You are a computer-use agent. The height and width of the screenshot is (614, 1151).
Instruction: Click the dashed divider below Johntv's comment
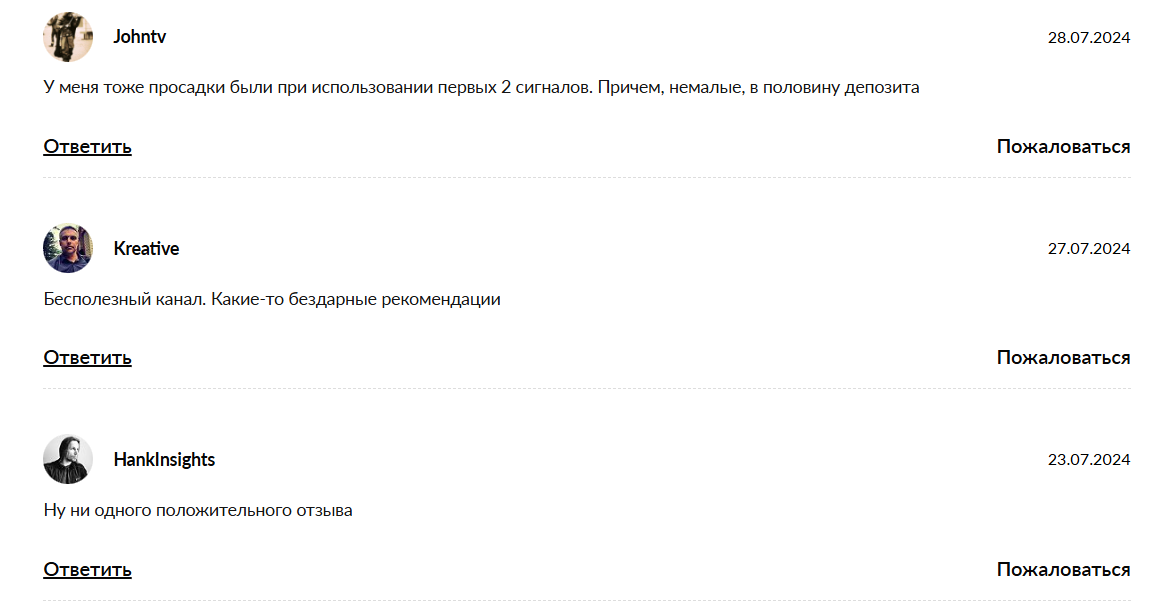point(587,178)
